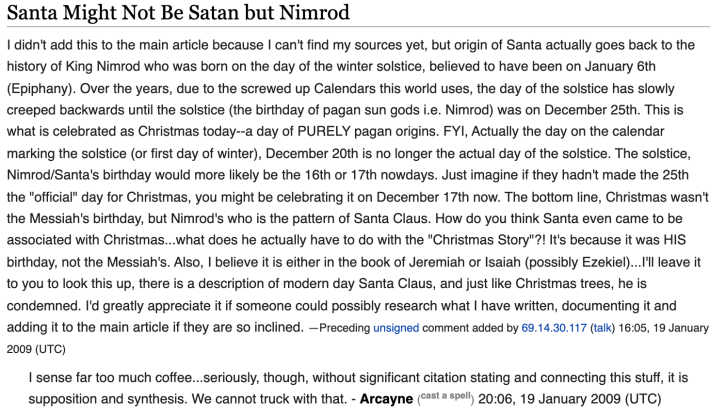The image size is (710, 417).
Task: Click Arcayne's "cast a spell" talk link
Action: click(446, 396)
